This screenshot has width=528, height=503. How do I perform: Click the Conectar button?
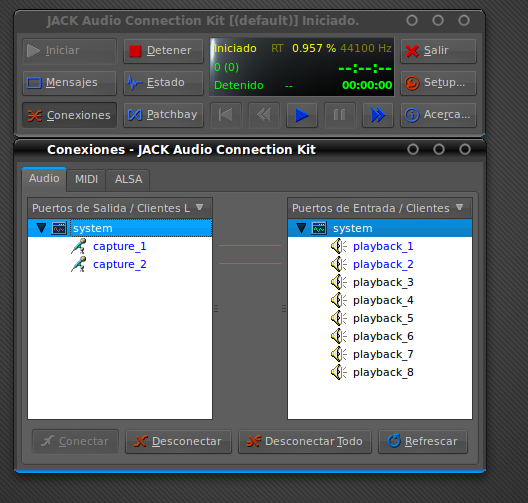(75, 441)
